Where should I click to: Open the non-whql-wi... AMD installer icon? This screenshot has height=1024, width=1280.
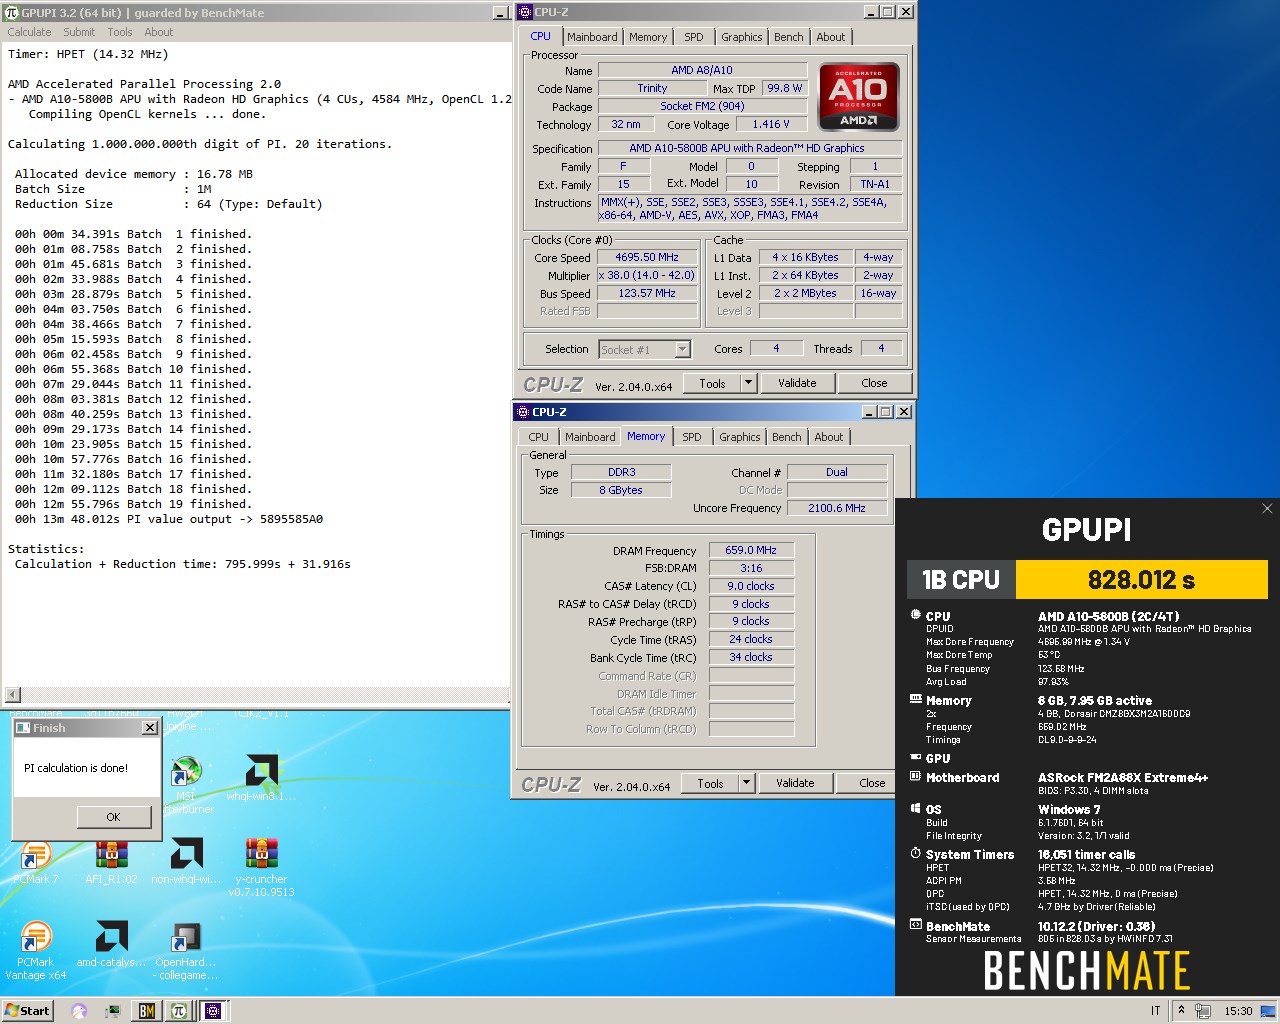(186, 857)
